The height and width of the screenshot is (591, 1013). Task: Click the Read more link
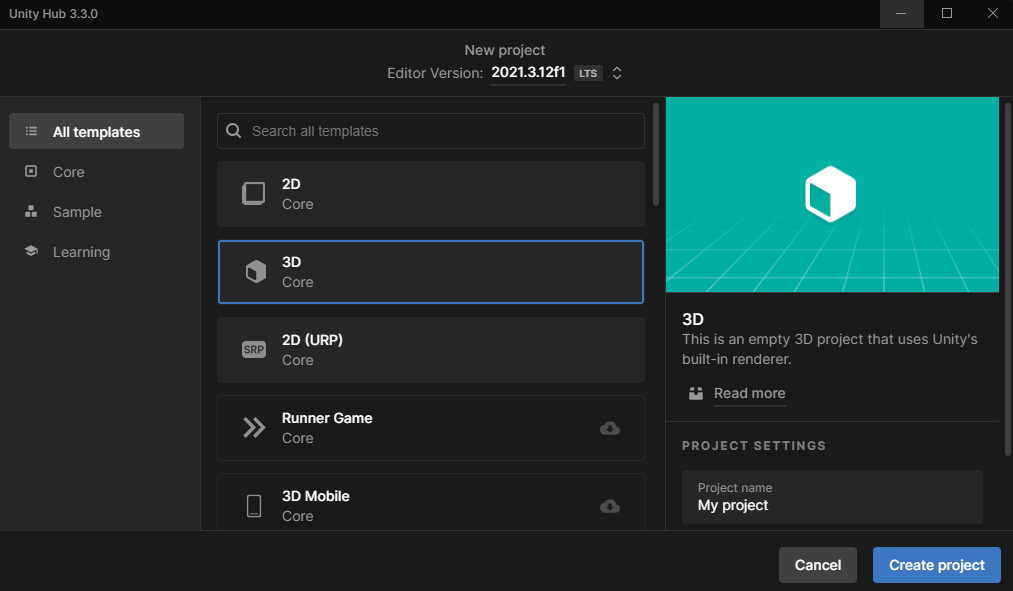[749, 393]
